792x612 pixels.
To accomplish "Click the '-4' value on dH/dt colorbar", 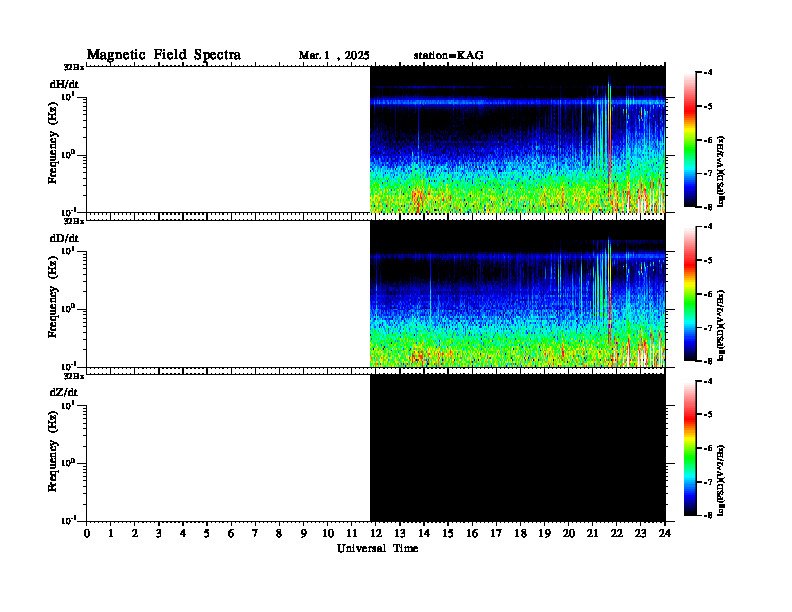I will click(708, 73).
